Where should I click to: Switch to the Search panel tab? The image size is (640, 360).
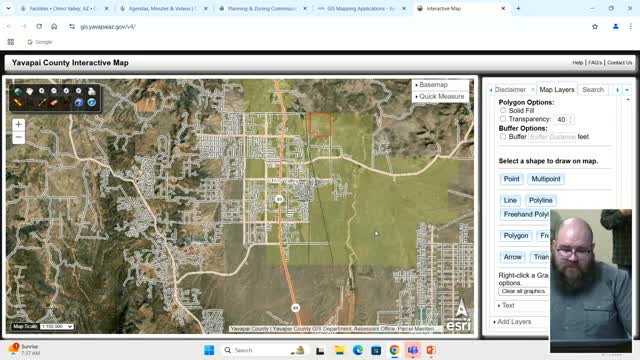click(x=593, y=89)
